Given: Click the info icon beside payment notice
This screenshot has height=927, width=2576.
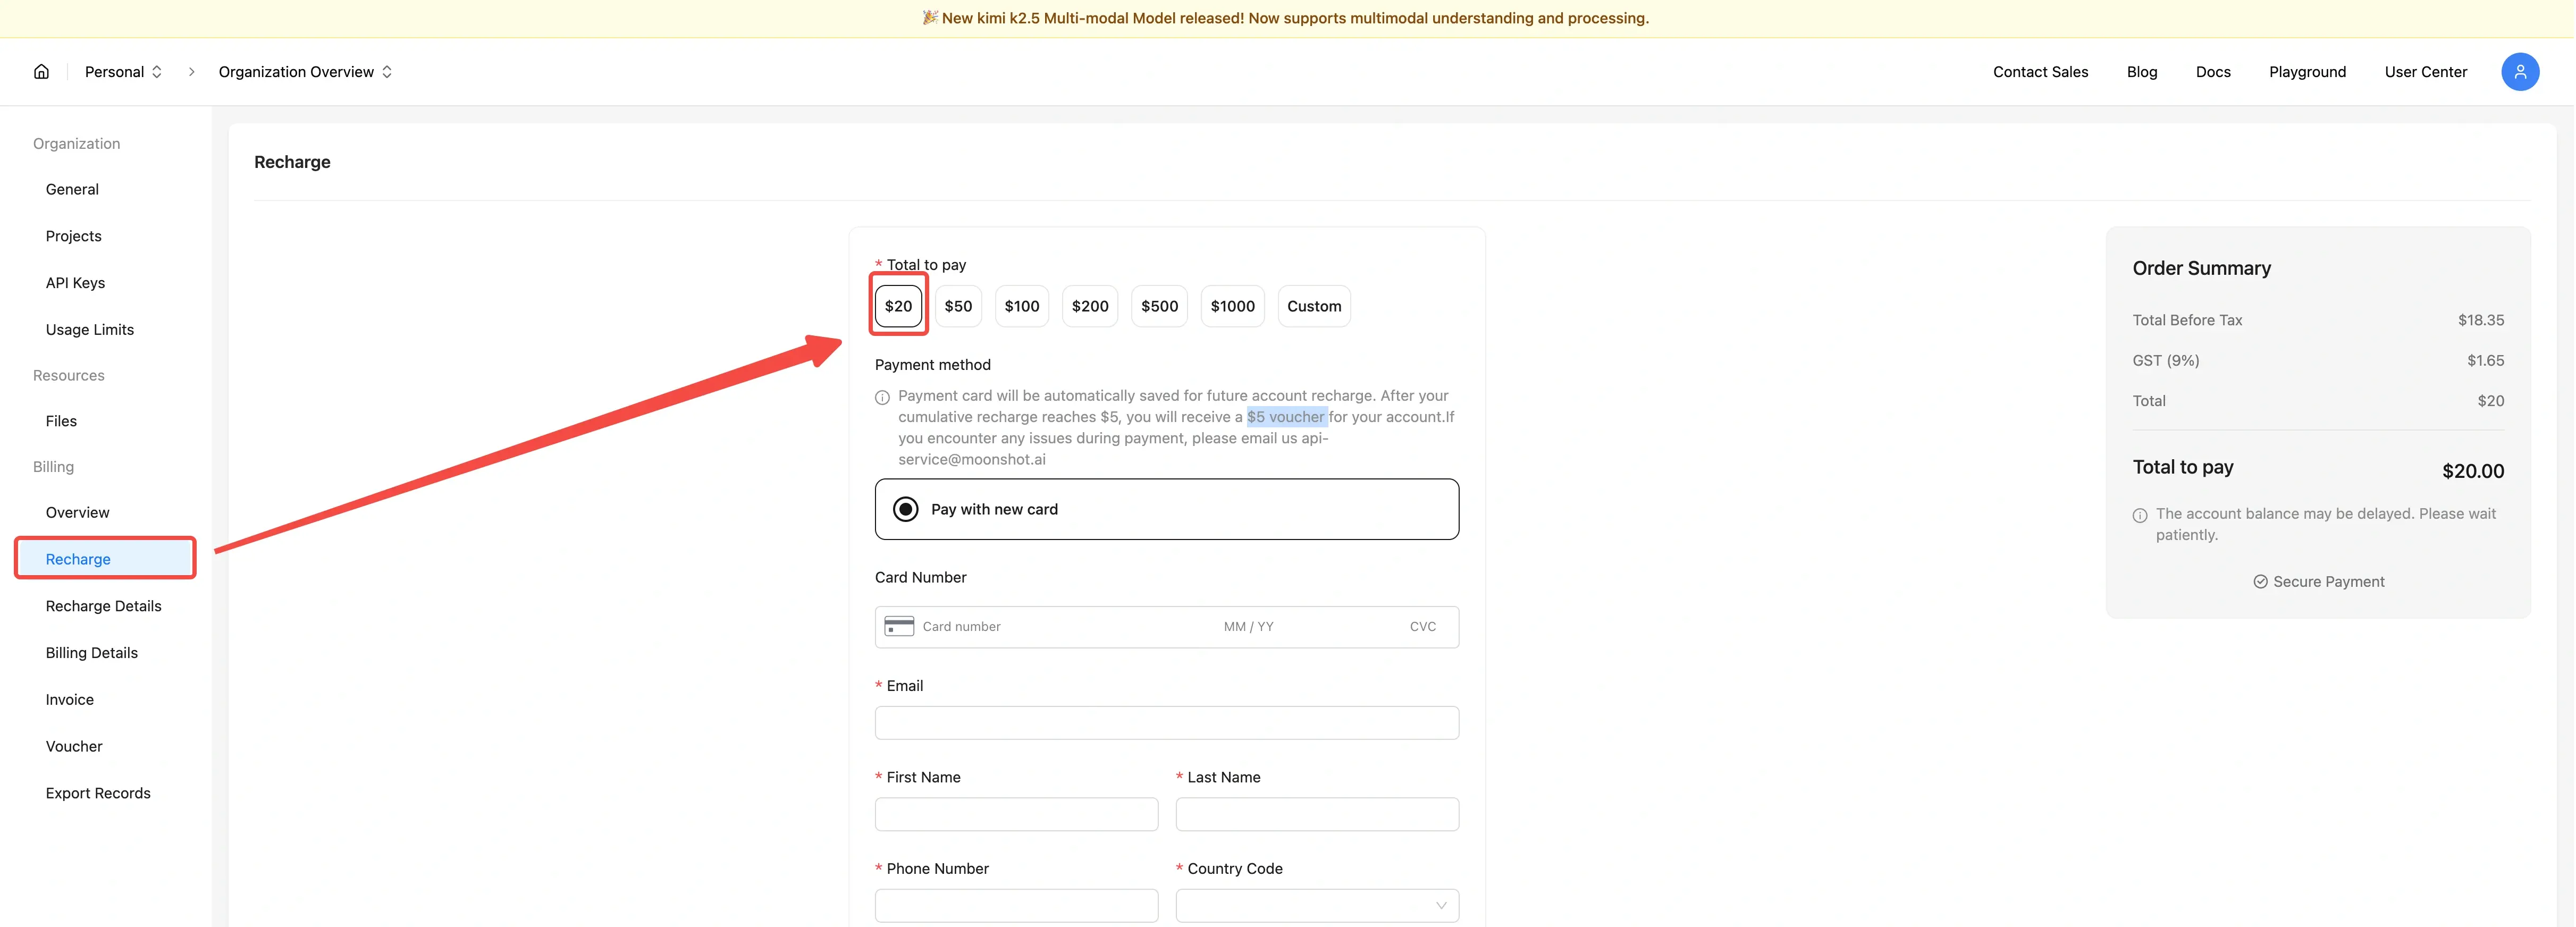Looking at the screenshot, I should point(882,398).
